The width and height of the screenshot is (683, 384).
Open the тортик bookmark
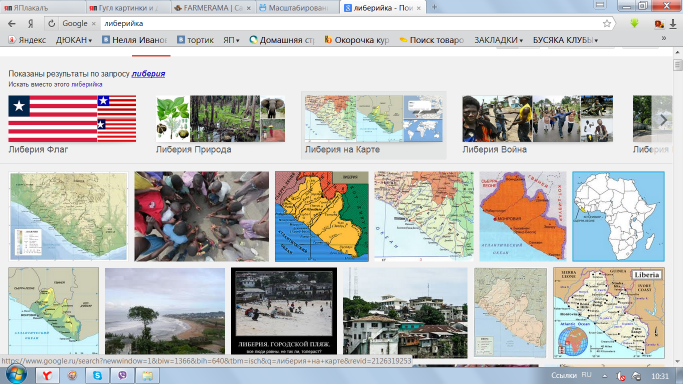[x=195, y=40]
